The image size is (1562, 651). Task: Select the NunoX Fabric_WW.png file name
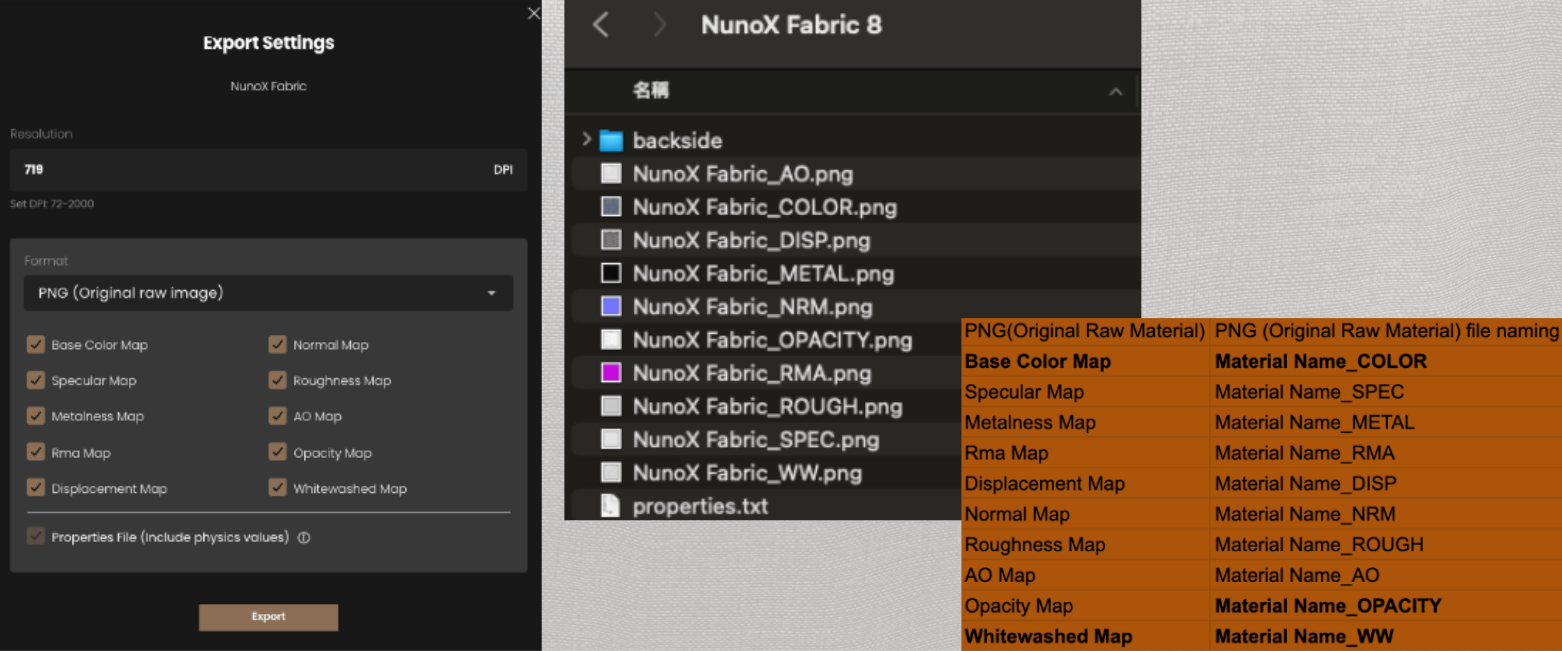tap(747, 472)
